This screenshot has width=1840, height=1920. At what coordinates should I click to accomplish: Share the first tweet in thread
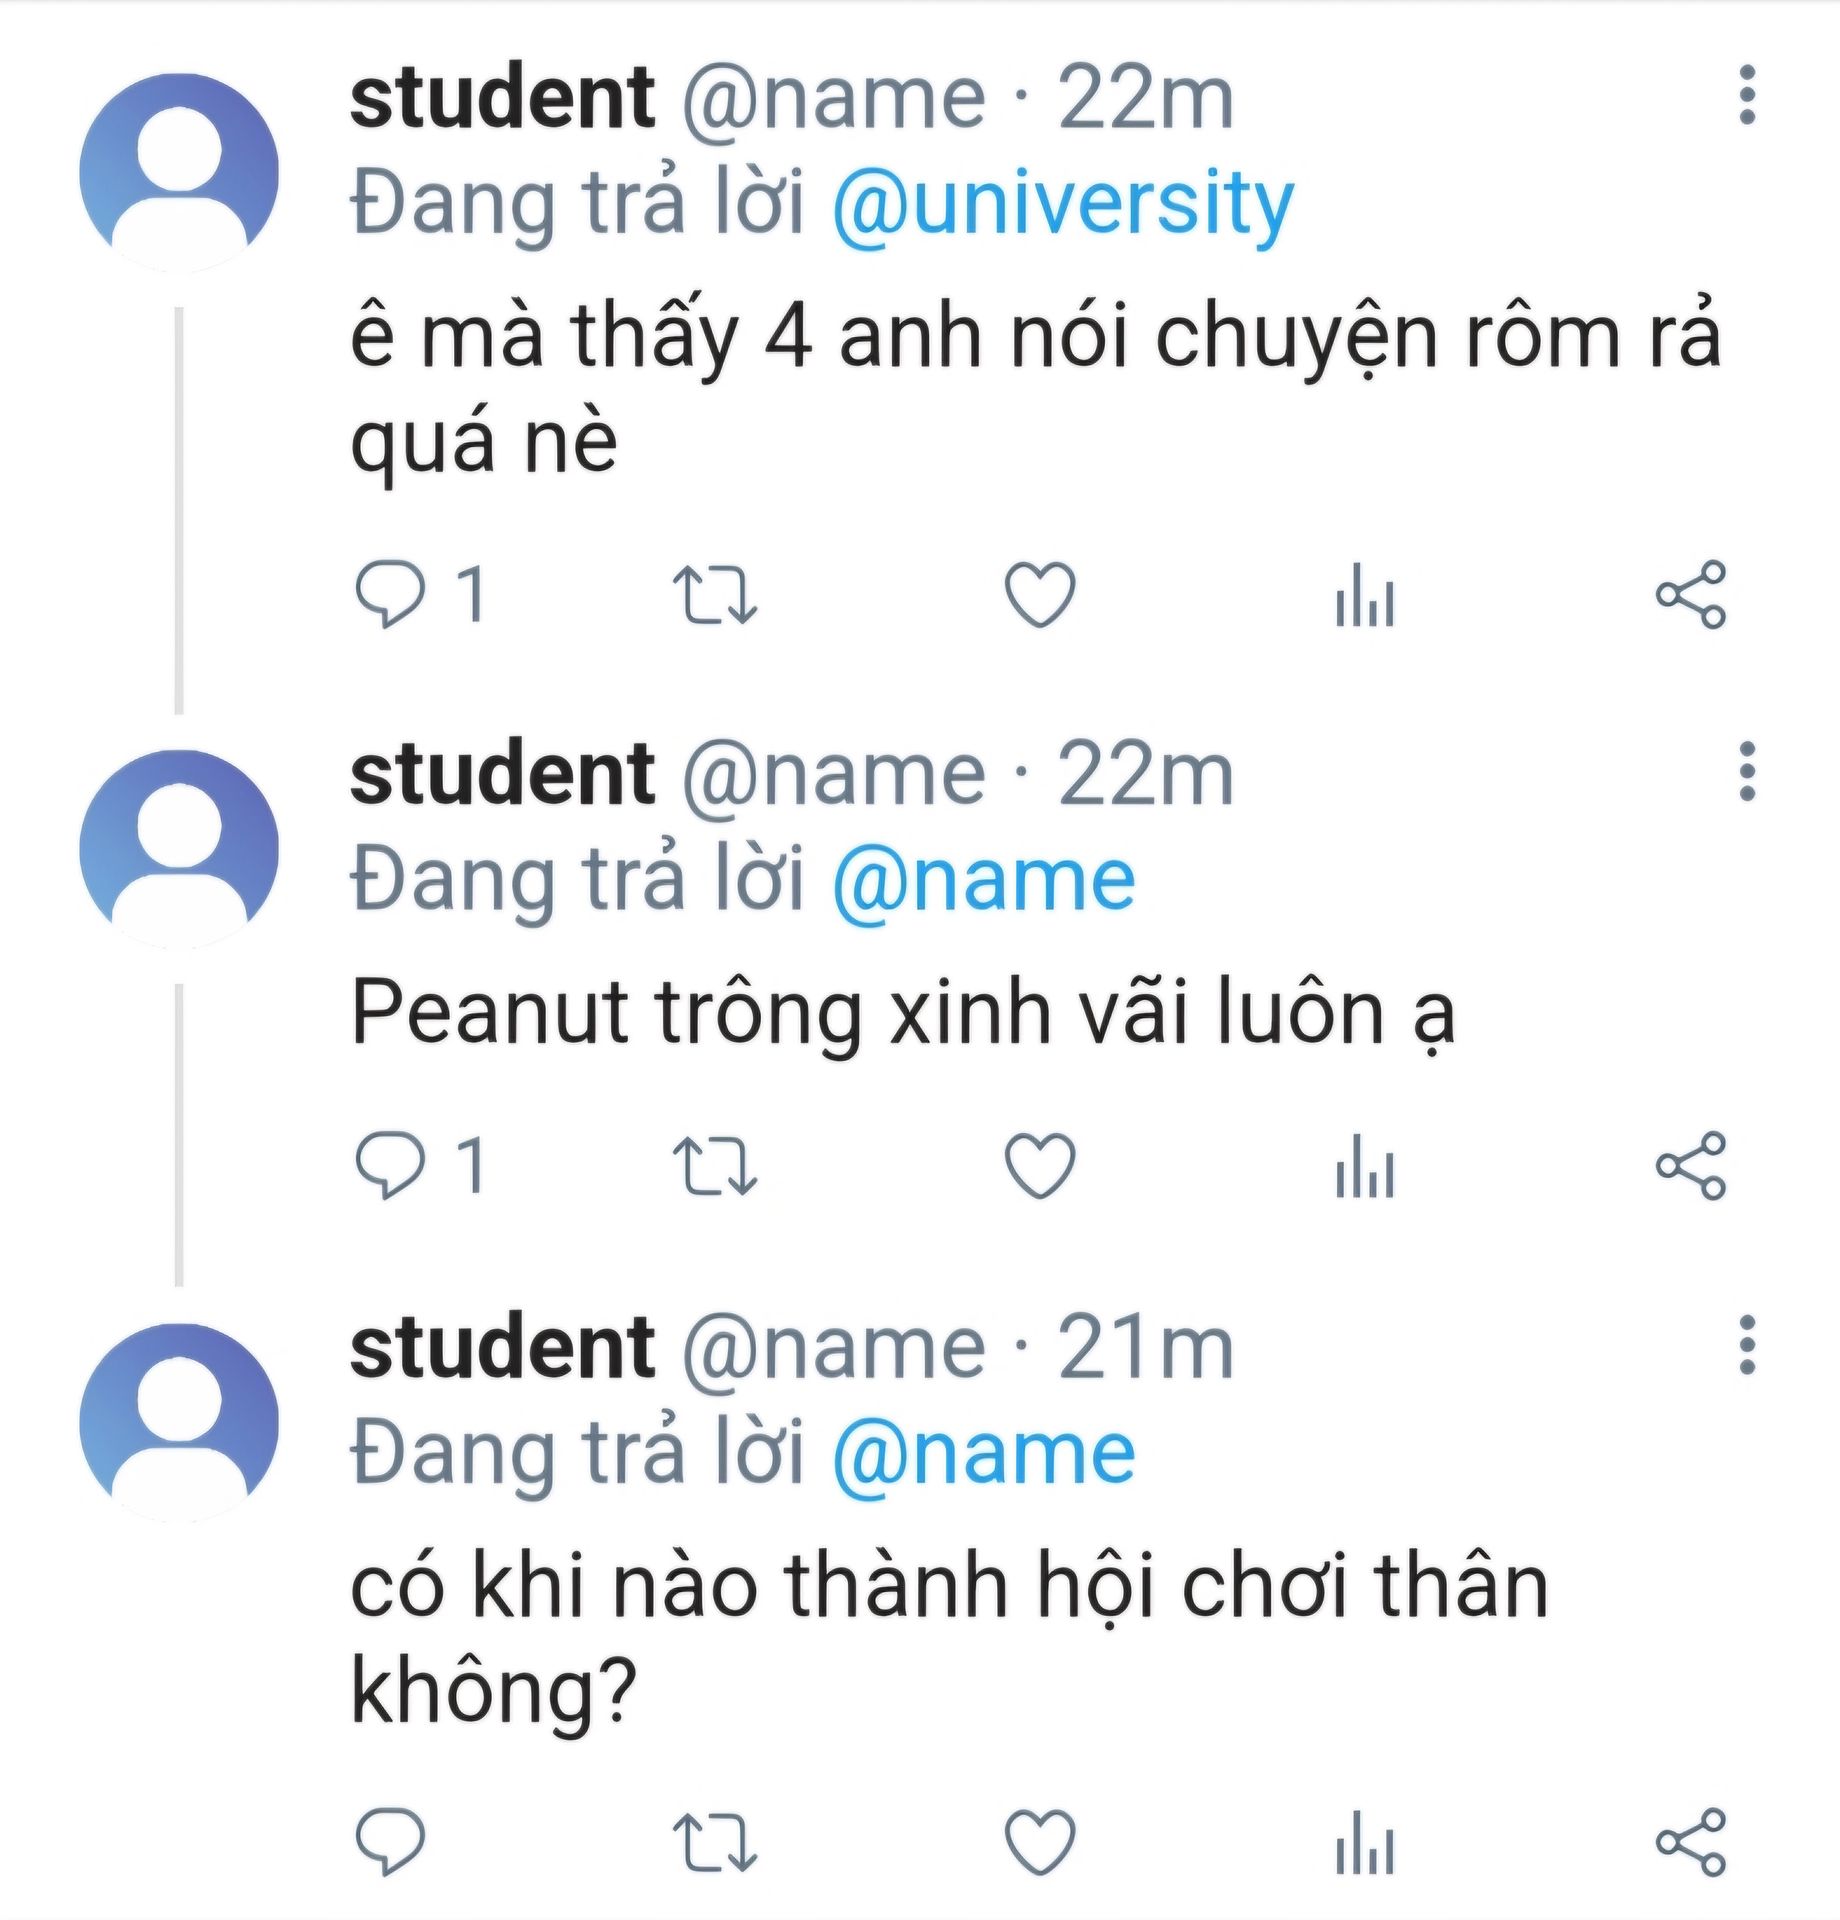(1691, 595)
